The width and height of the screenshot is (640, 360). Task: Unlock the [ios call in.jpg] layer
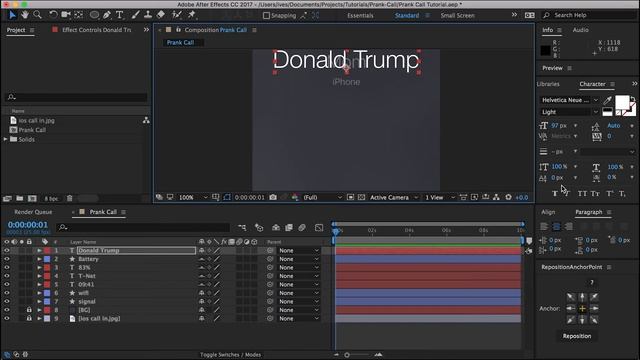coord(29,318)
